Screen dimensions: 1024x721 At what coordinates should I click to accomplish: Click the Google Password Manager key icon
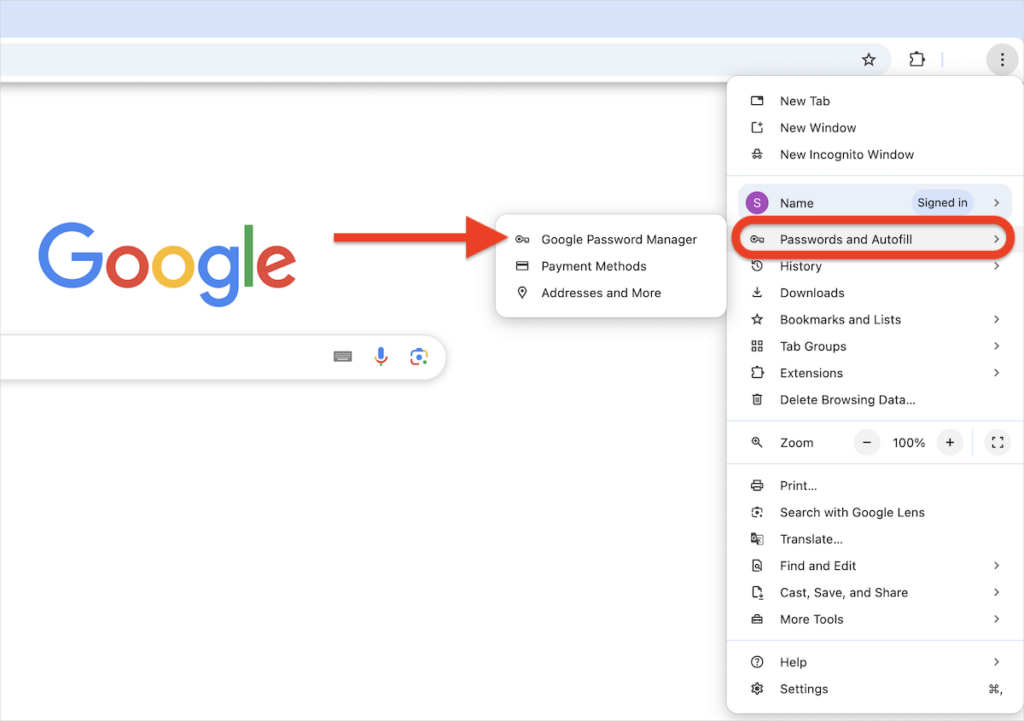click(521, 239)
